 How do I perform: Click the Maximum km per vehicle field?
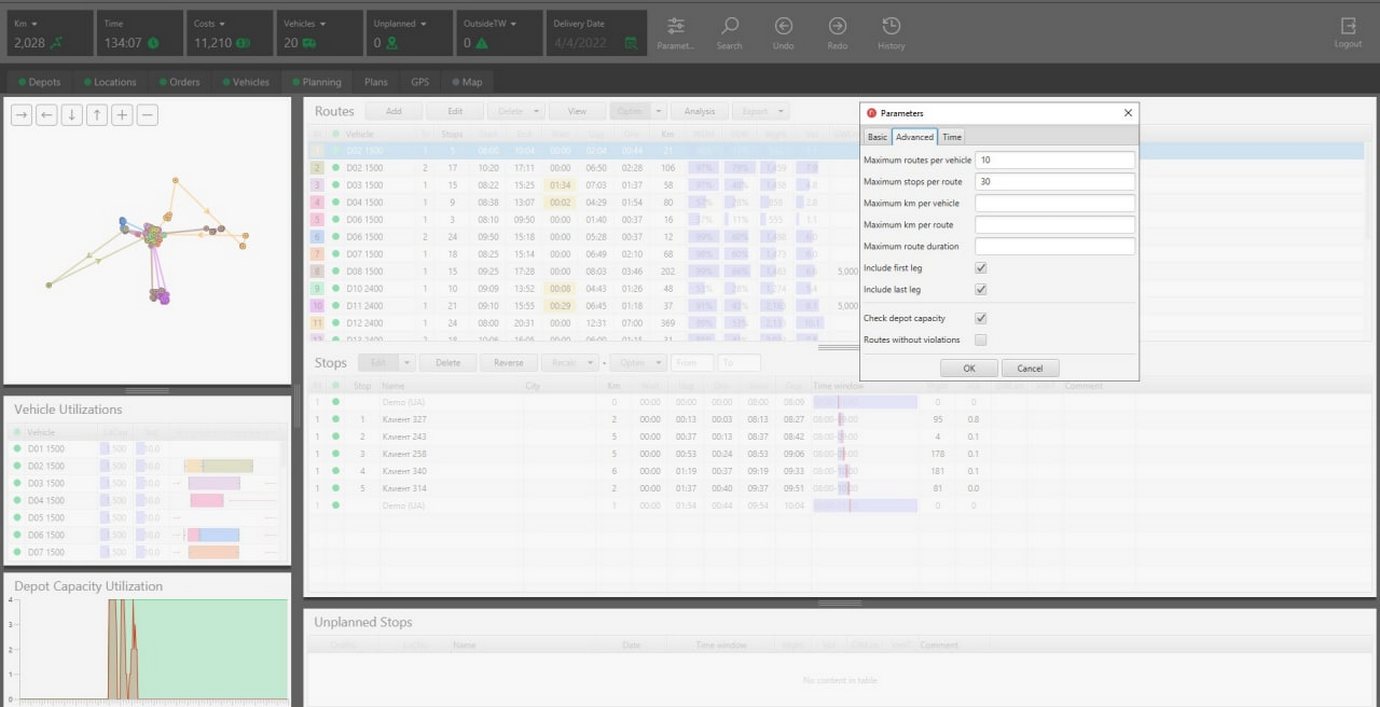1055,203
